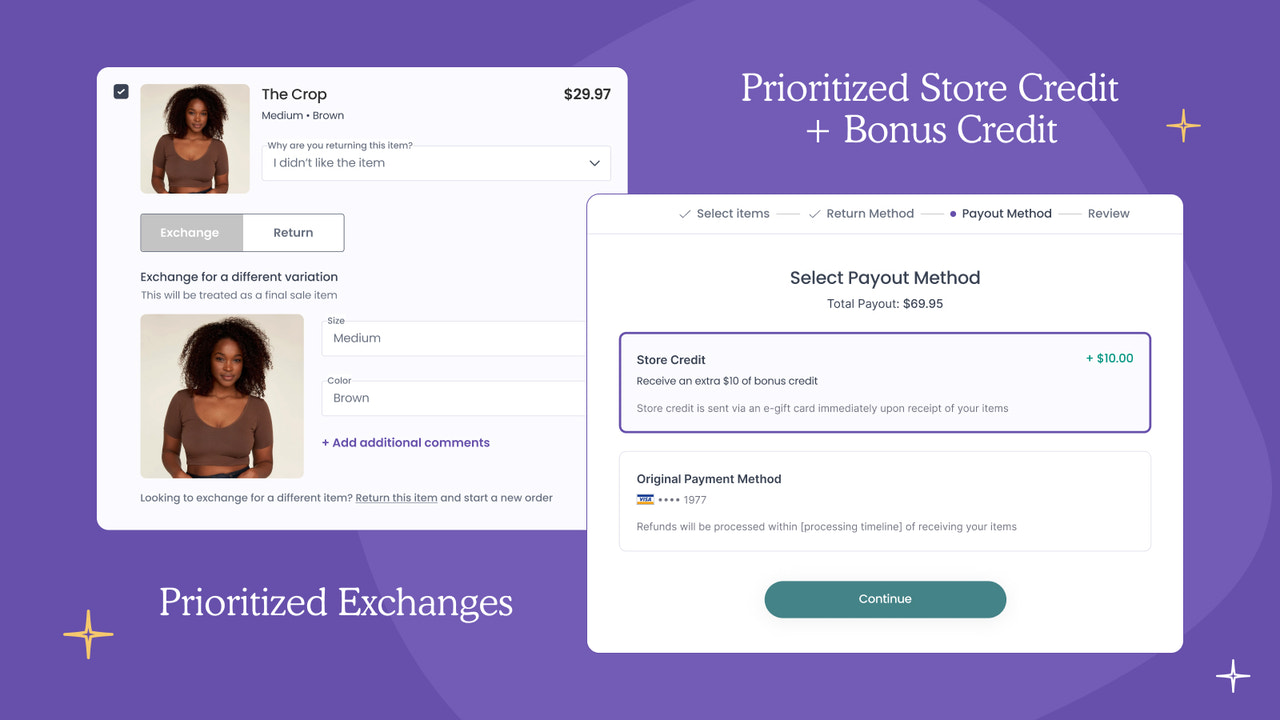Open the Return this item link
Image resolution: width=1280 pixels, height=720 pixels.
[x=396, y=497]
